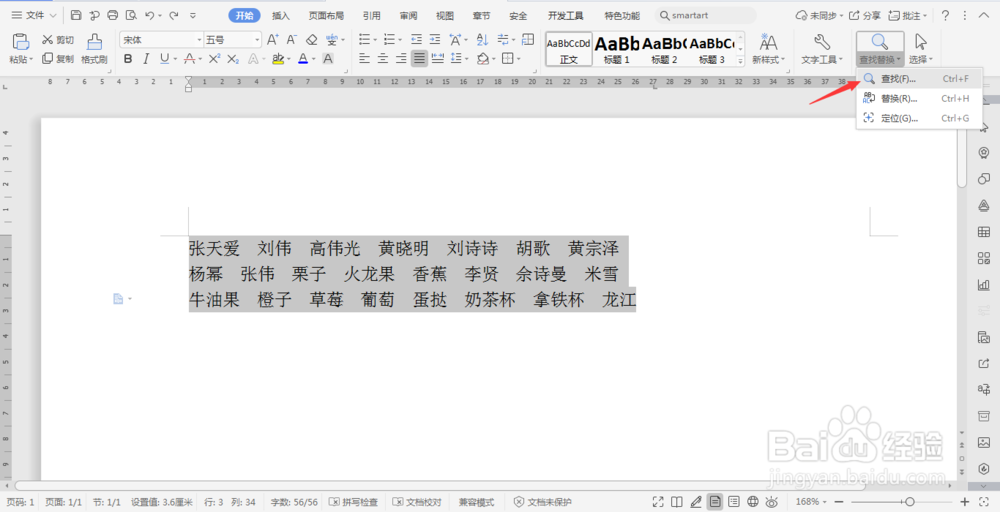Switch to page layout view in status bar
Viewport: 1000px width, 512px height.
point(715,502)
